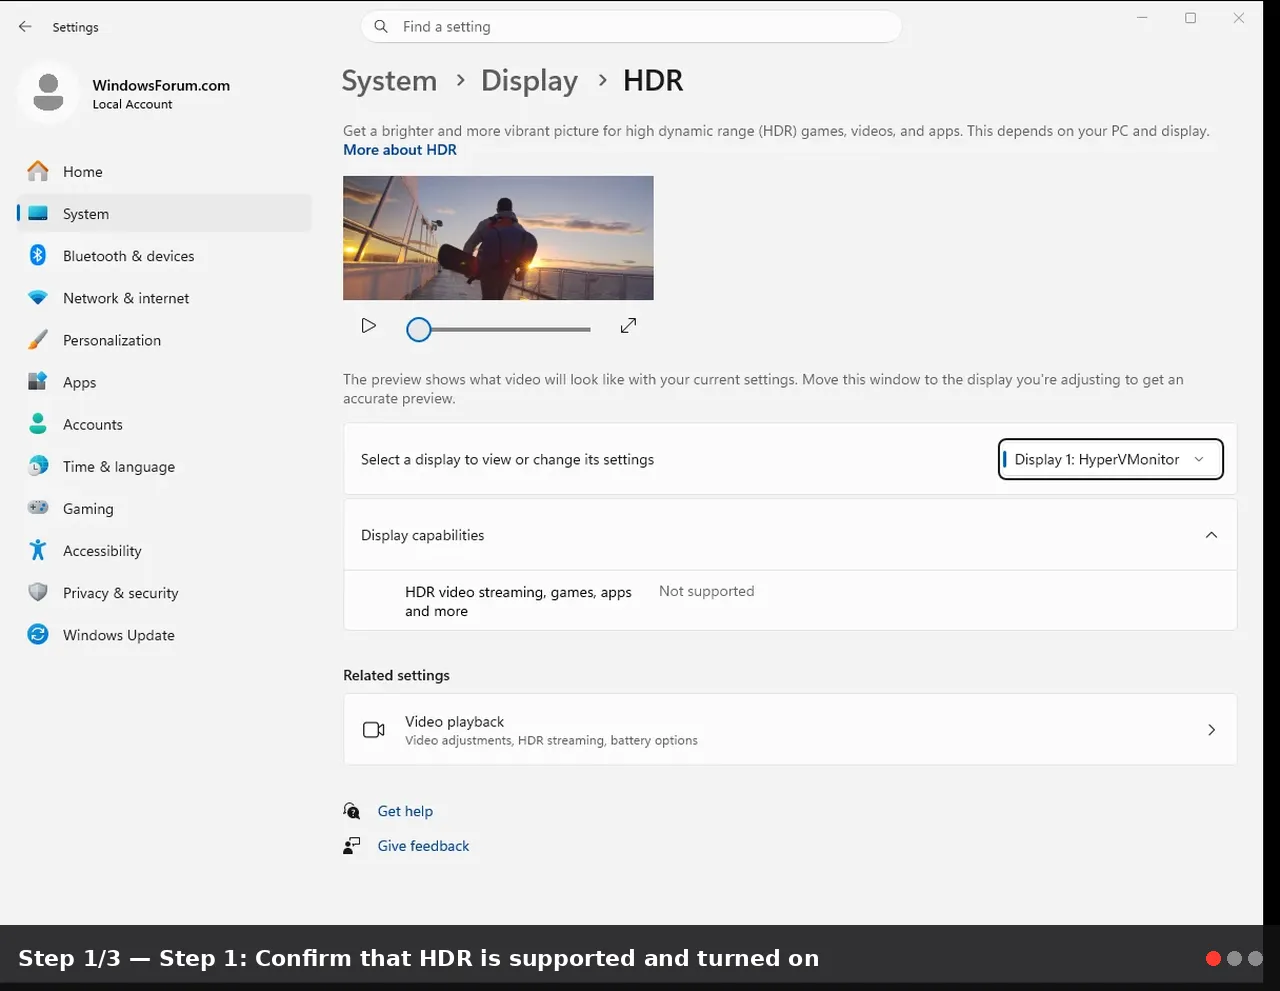Click the video preview seek slider handle
1280x991 pixels.
point(419,329)
